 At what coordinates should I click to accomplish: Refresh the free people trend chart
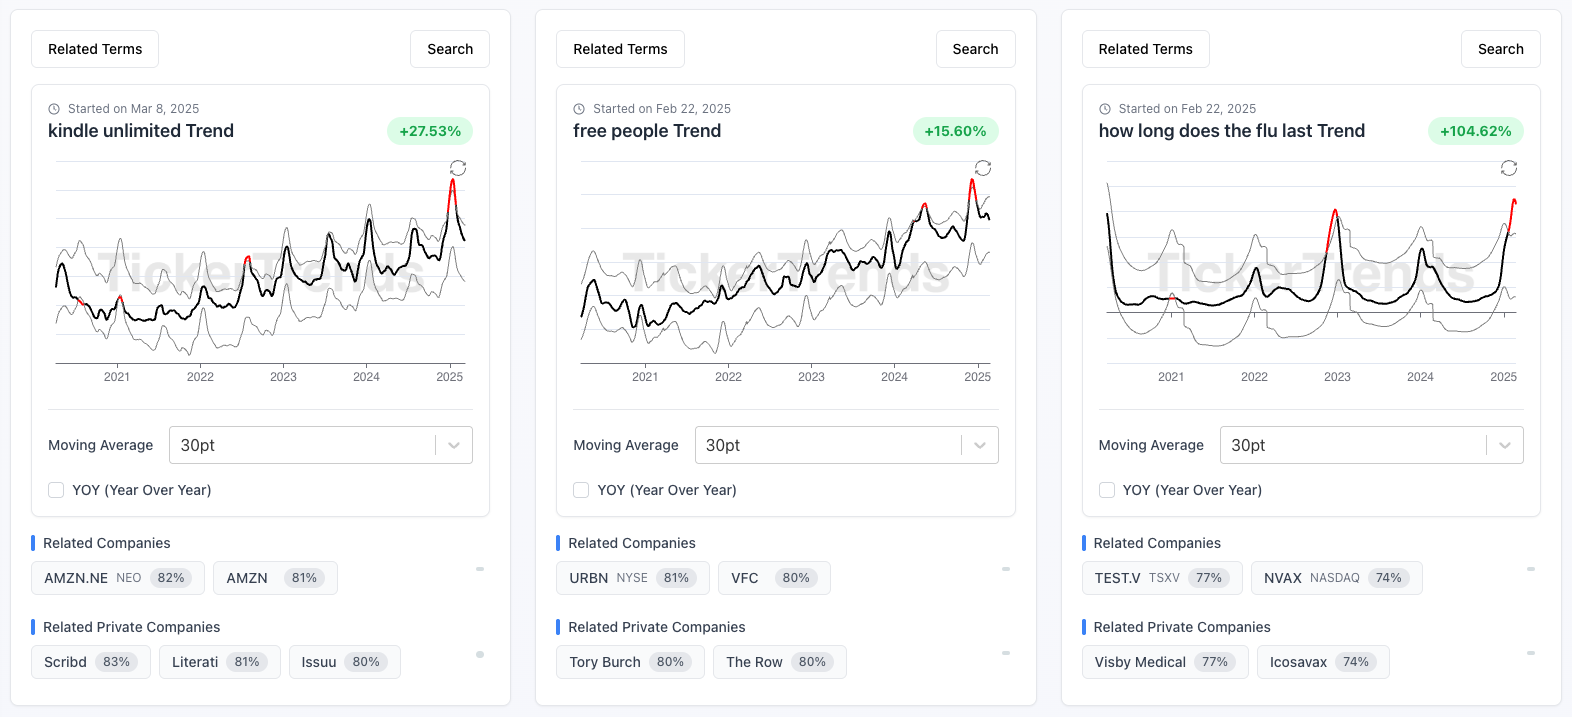click(x=983, y=168)
